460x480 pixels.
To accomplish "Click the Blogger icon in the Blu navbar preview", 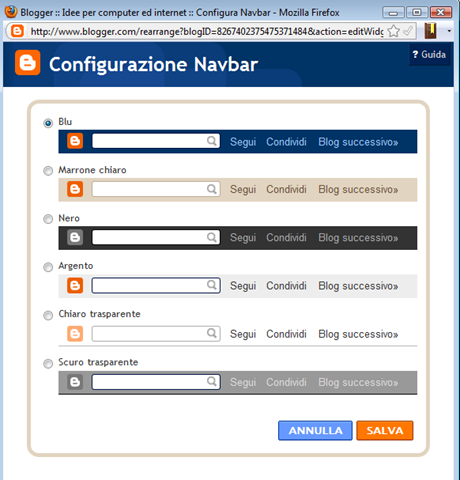I will pyautogui.click(x=75, y=141).
